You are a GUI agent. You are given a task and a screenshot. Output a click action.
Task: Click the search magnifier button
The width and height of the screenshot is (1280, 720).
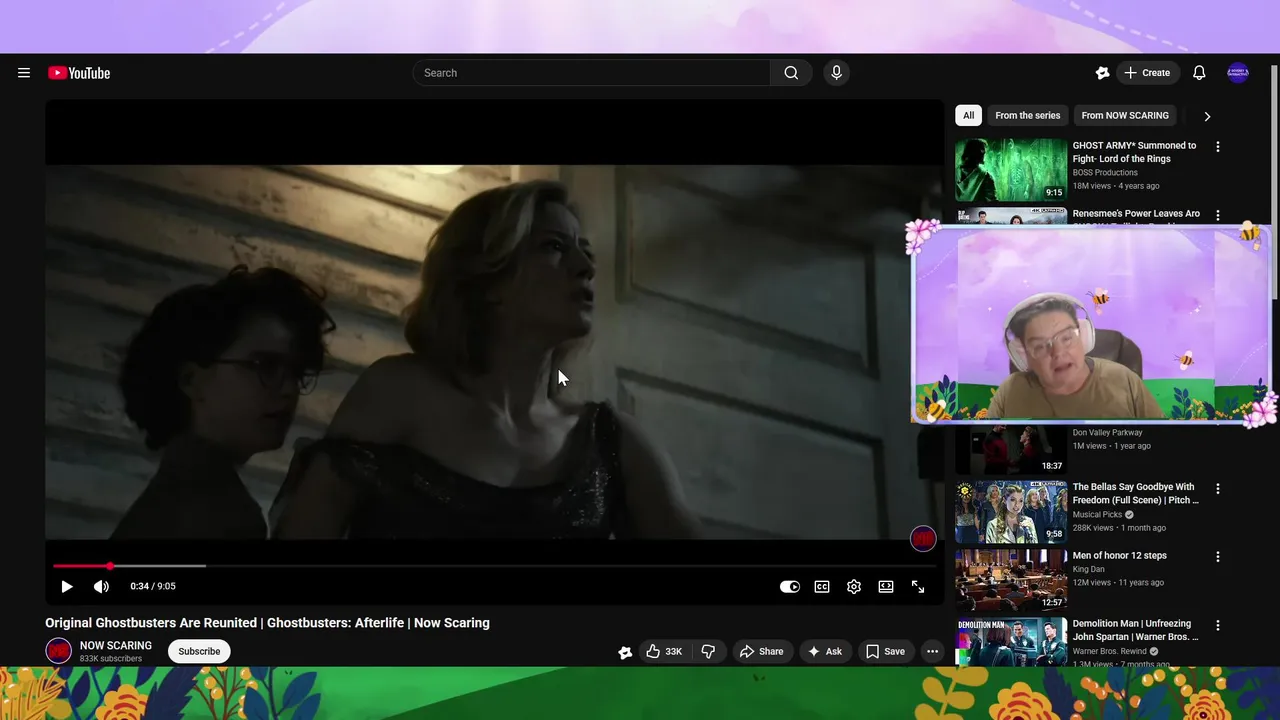[x=791, y=73]
